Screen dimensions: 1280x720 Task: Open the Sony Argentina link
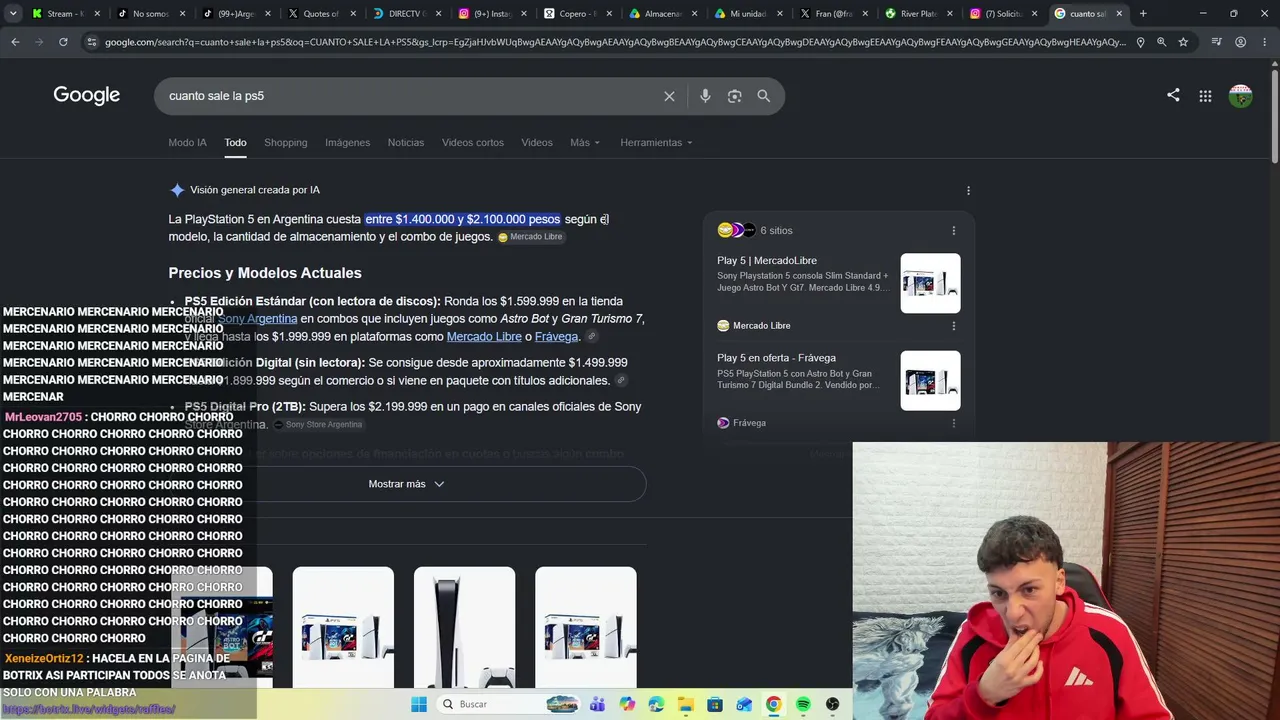(x=257, y=319)
